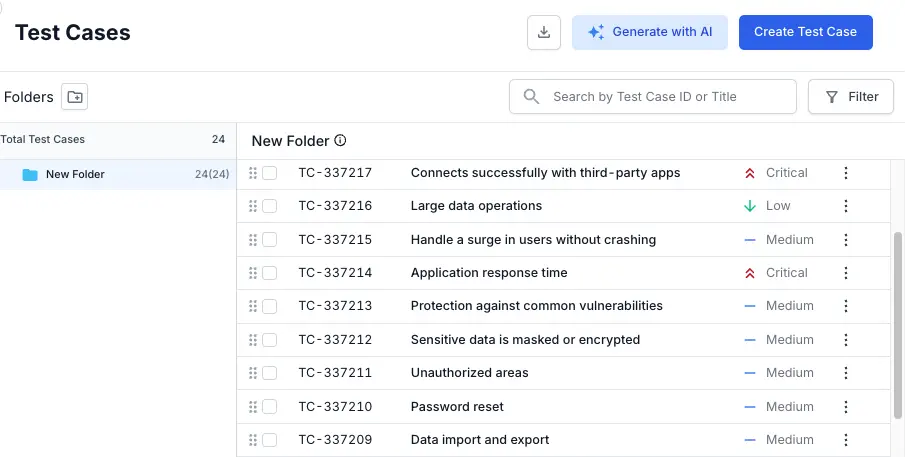The width and height of the screenshot is (905, 457).
Task: Check the box next to TC-337210
Action: pyautogui.click(x=270, y=407)
